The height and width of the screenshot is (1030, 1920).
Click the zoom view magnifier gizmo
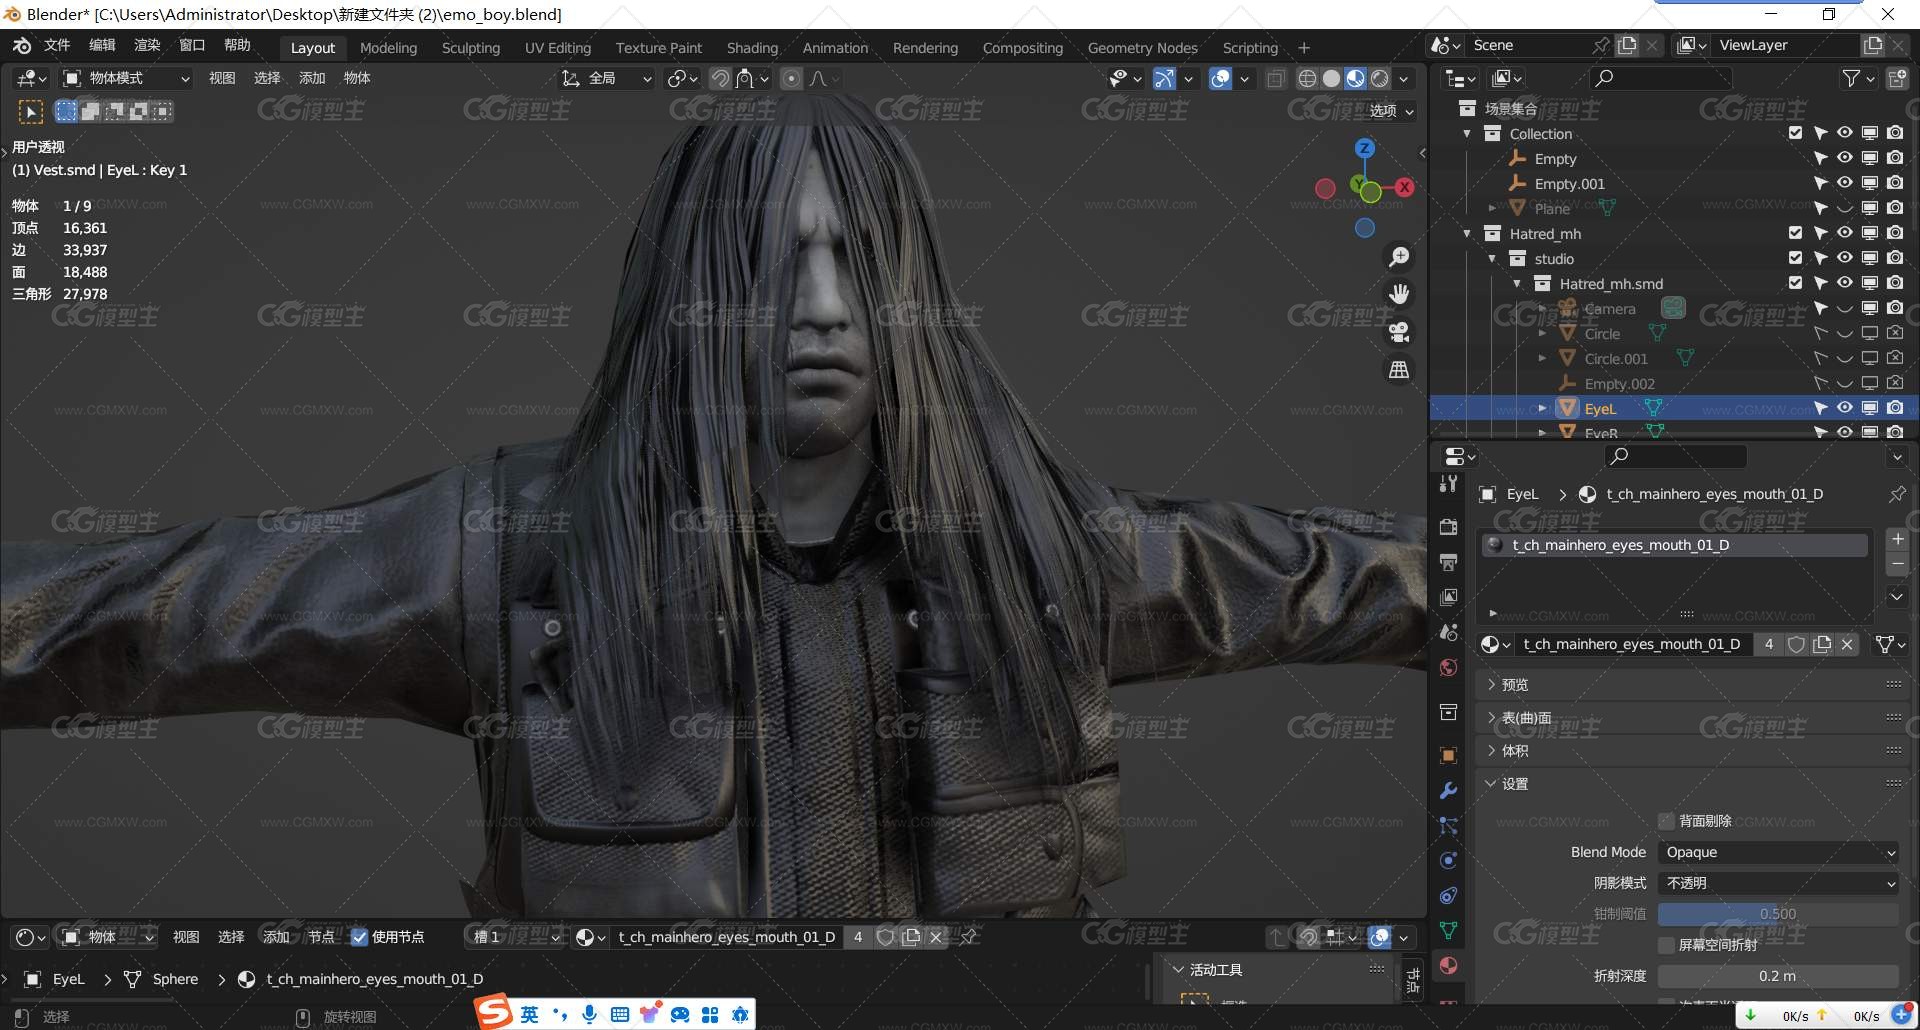(x=1399, y=257)
